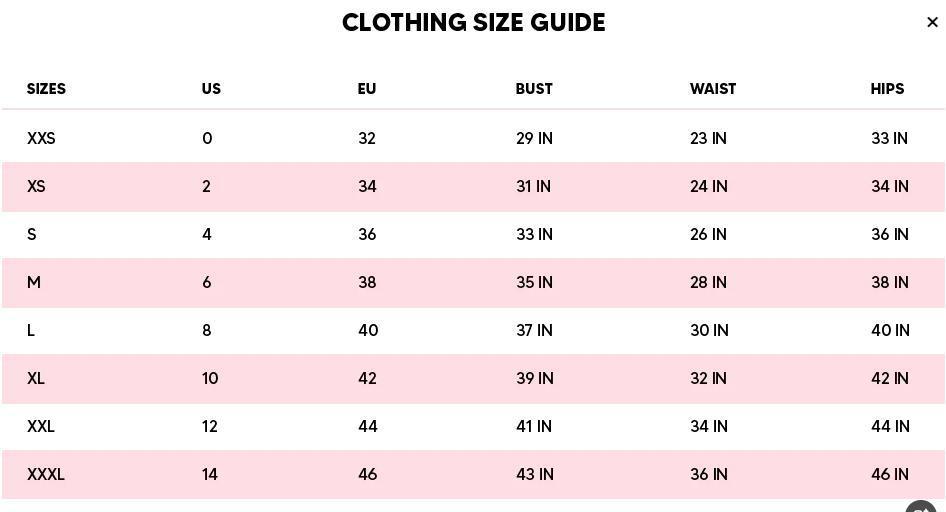
Task: Select the XL size label
Action: click(36, 378)
